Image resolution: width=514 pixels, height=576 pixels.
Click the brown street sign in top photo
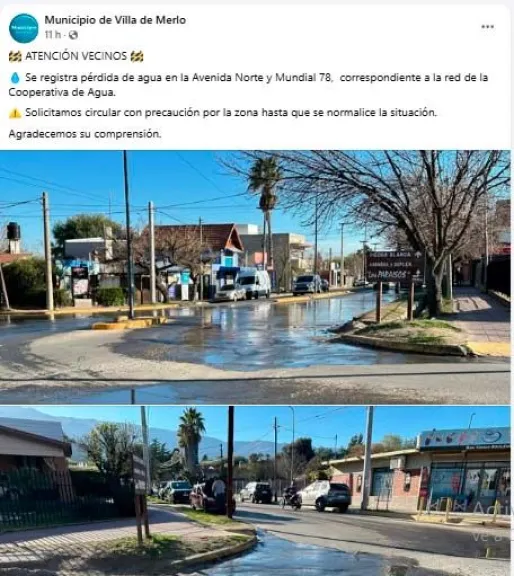point(395,266)
